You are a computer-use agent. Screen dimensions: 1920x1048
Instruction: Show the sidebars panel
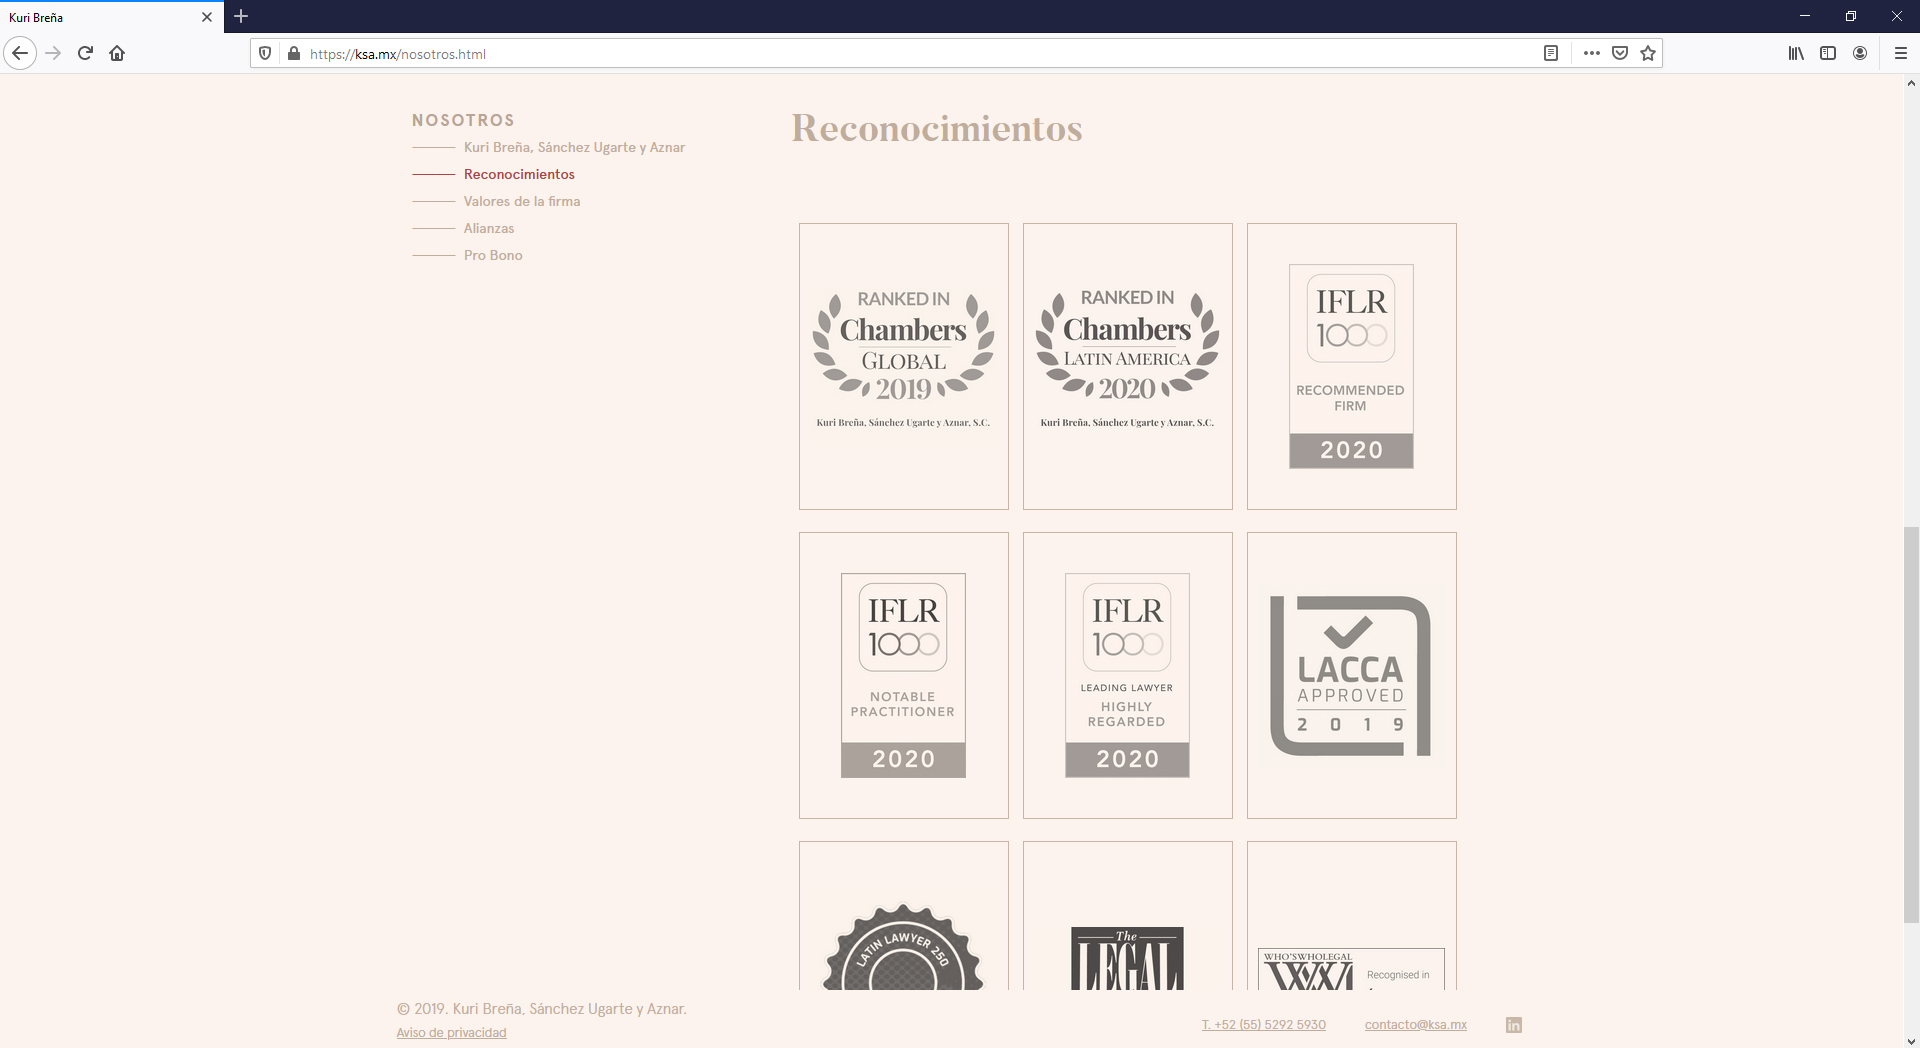pos(1828,53)
